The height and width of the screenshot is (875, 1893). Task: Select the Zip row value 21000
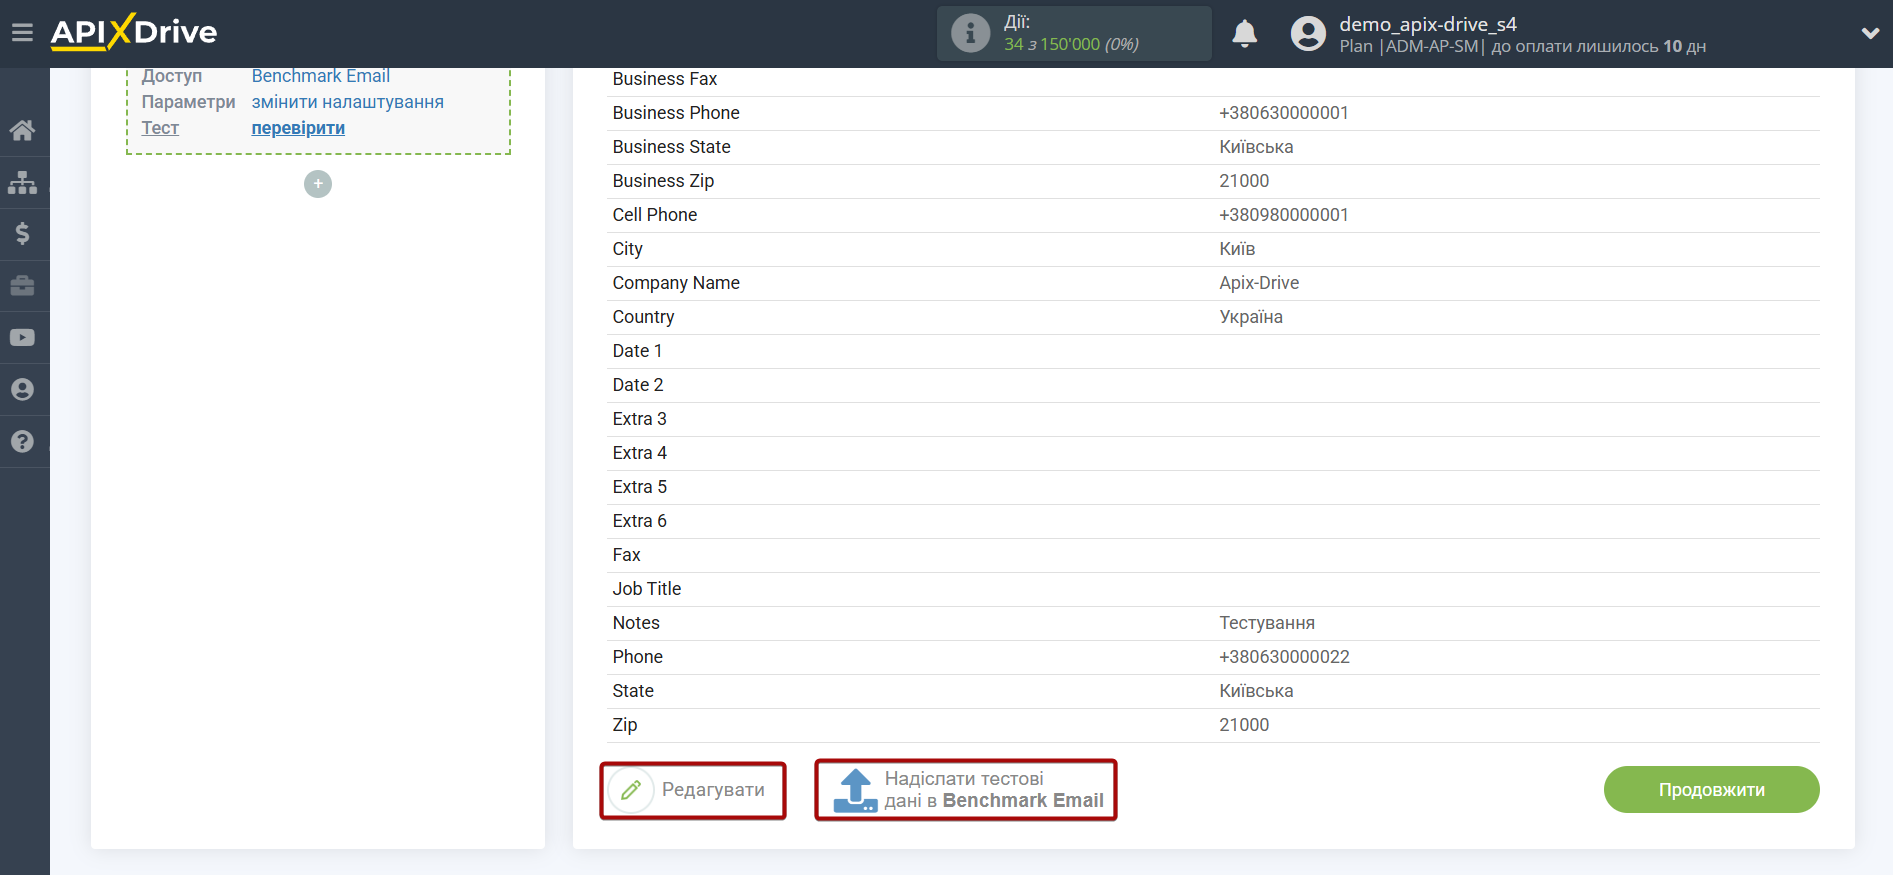pos(1244,725)
